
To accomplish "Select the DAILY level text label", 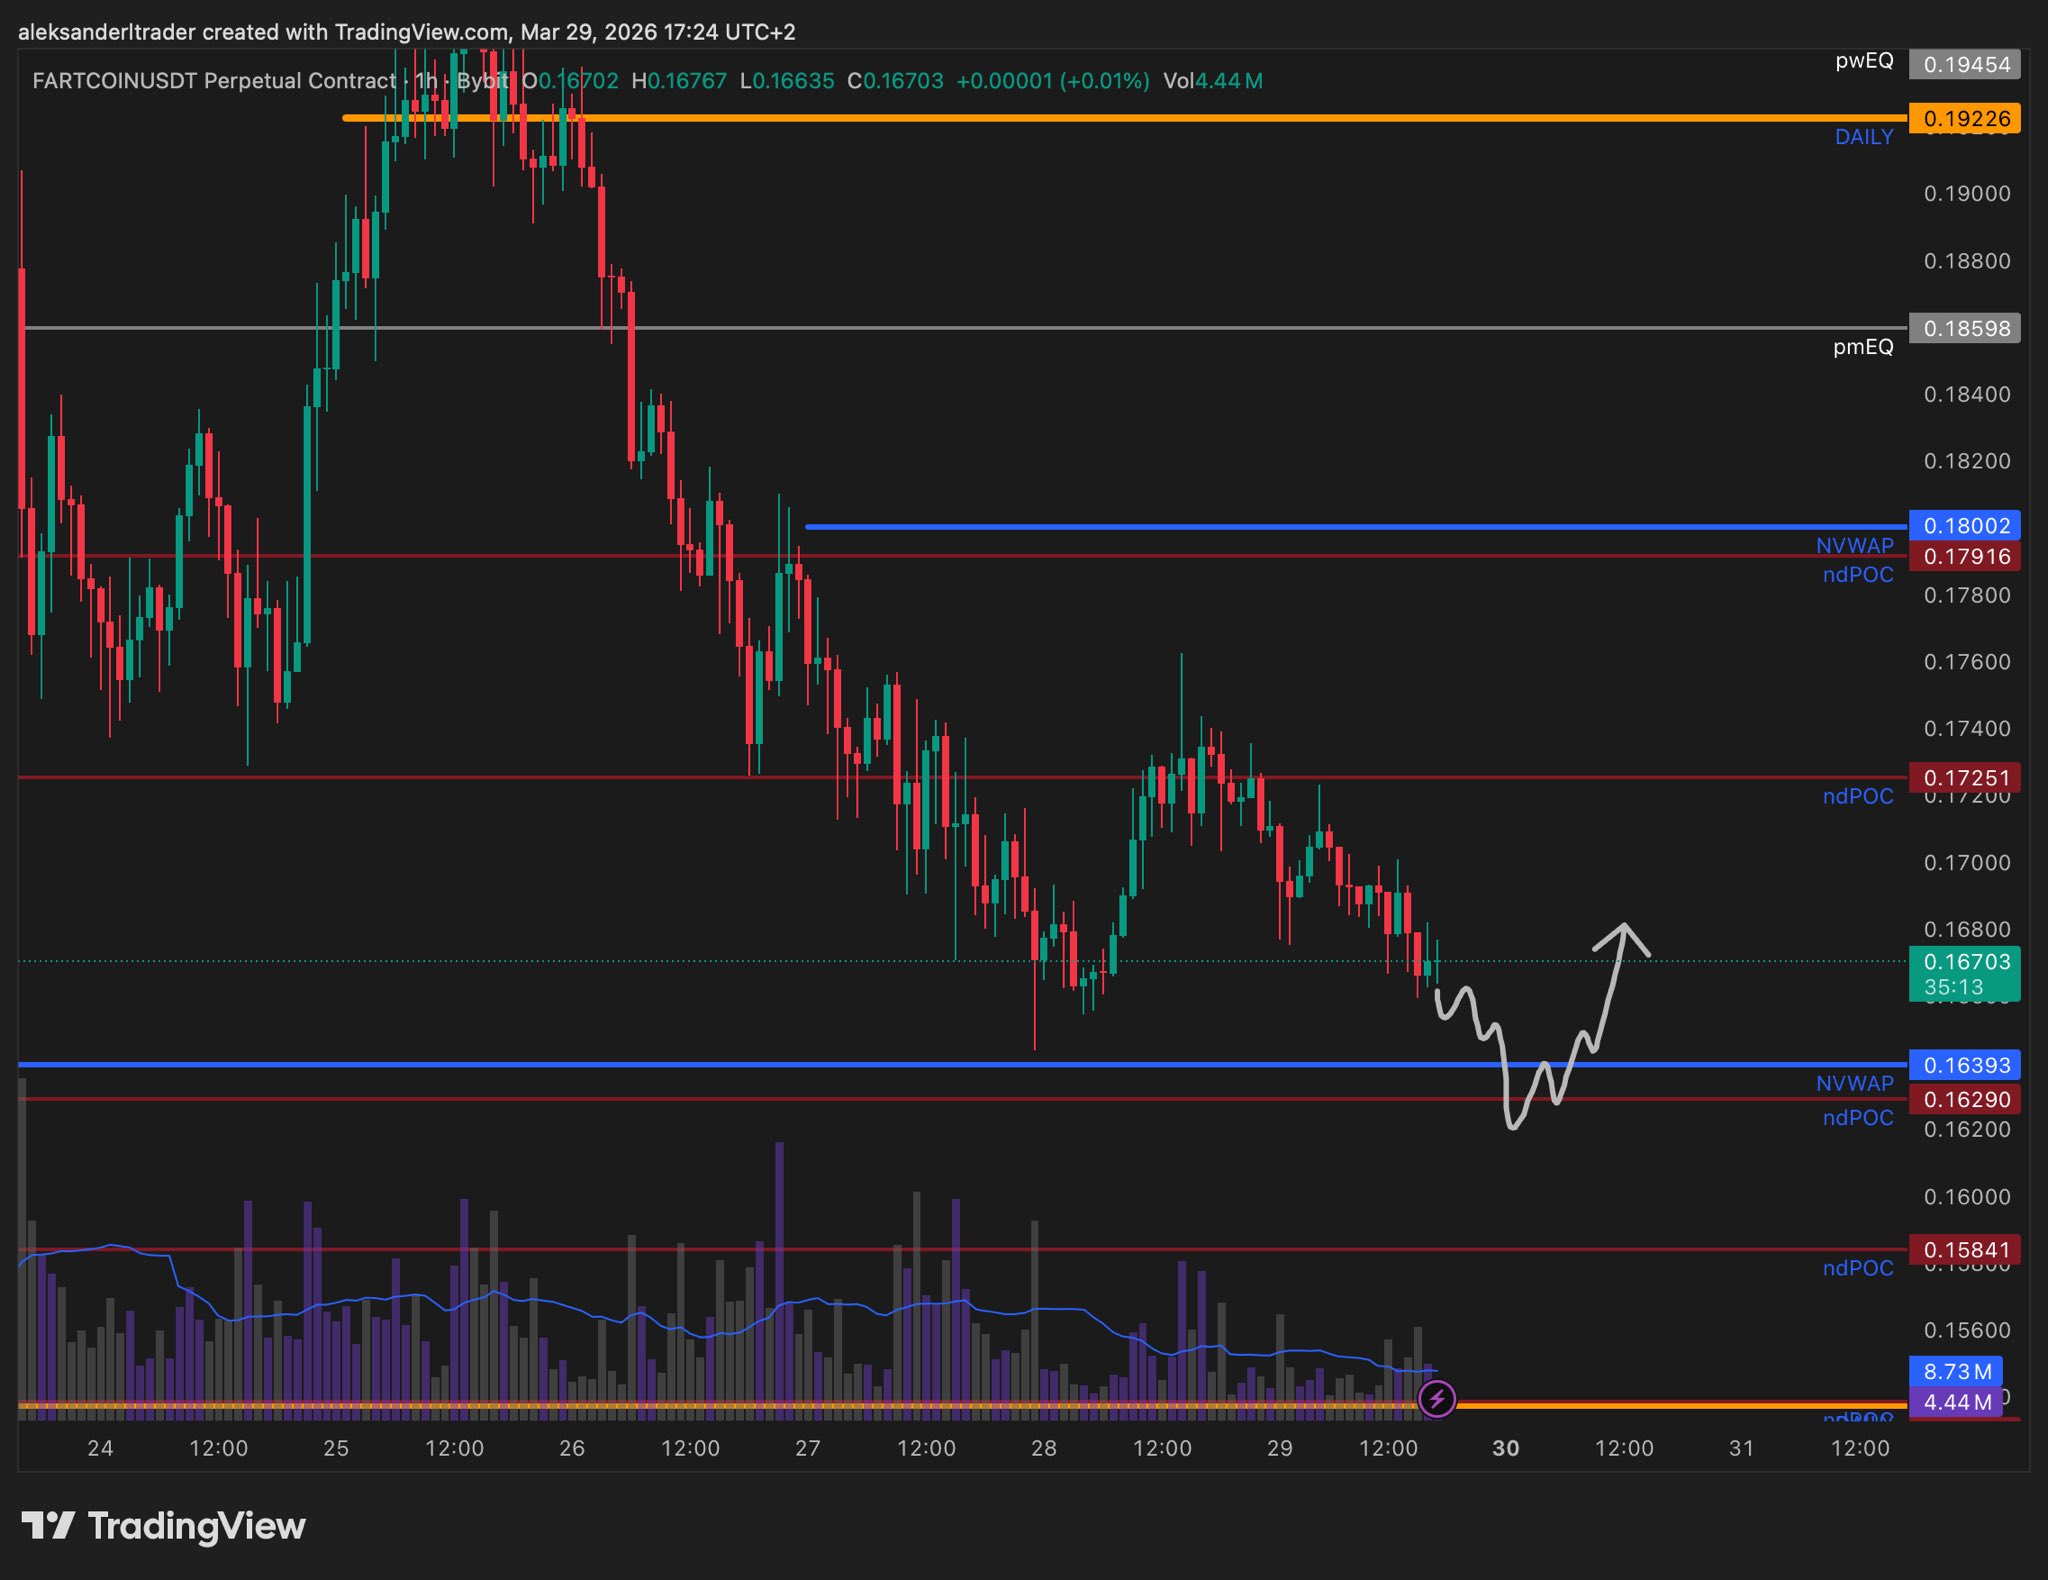I will pos(1863,137).
